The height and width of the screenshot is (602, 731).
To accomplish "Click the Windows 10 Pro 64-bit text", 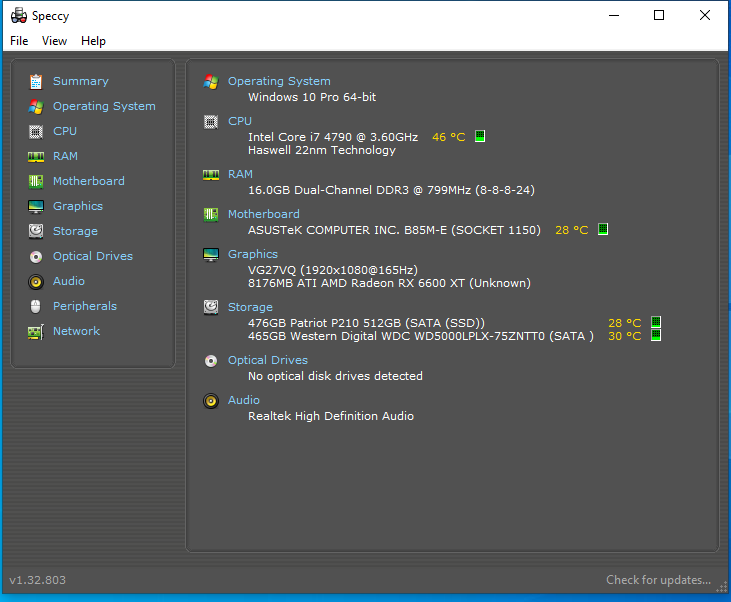I will (x=312, y=97).
